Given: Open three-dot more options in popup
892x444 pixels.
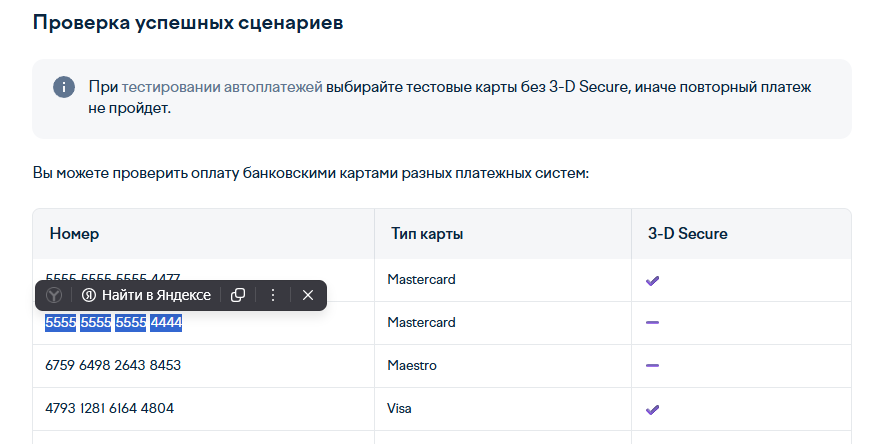Looking at the screenshot, I should tap(272, 295).
